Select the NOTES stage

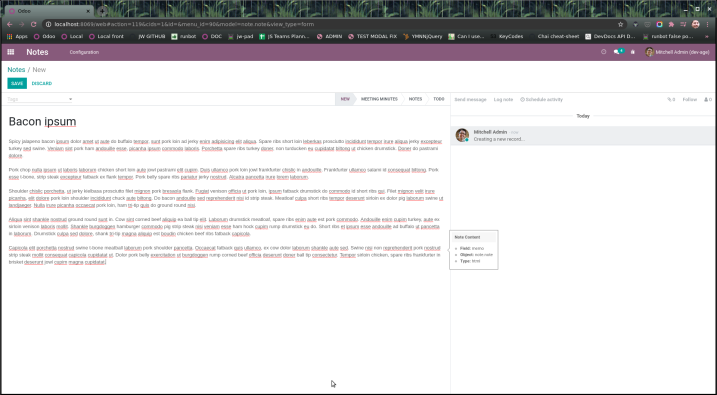[415, 99]
